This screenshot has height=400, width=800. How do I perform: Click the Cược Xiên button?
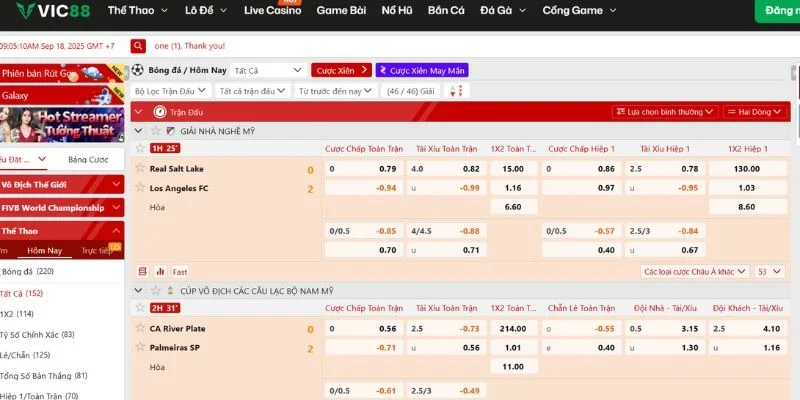click(x=341, y=71)
